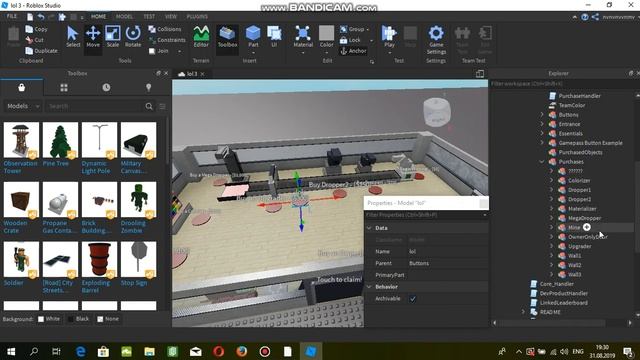Switch to the TEST ribbon tab
Viewport: 640px width, 360px height.
tap(149, 17)
